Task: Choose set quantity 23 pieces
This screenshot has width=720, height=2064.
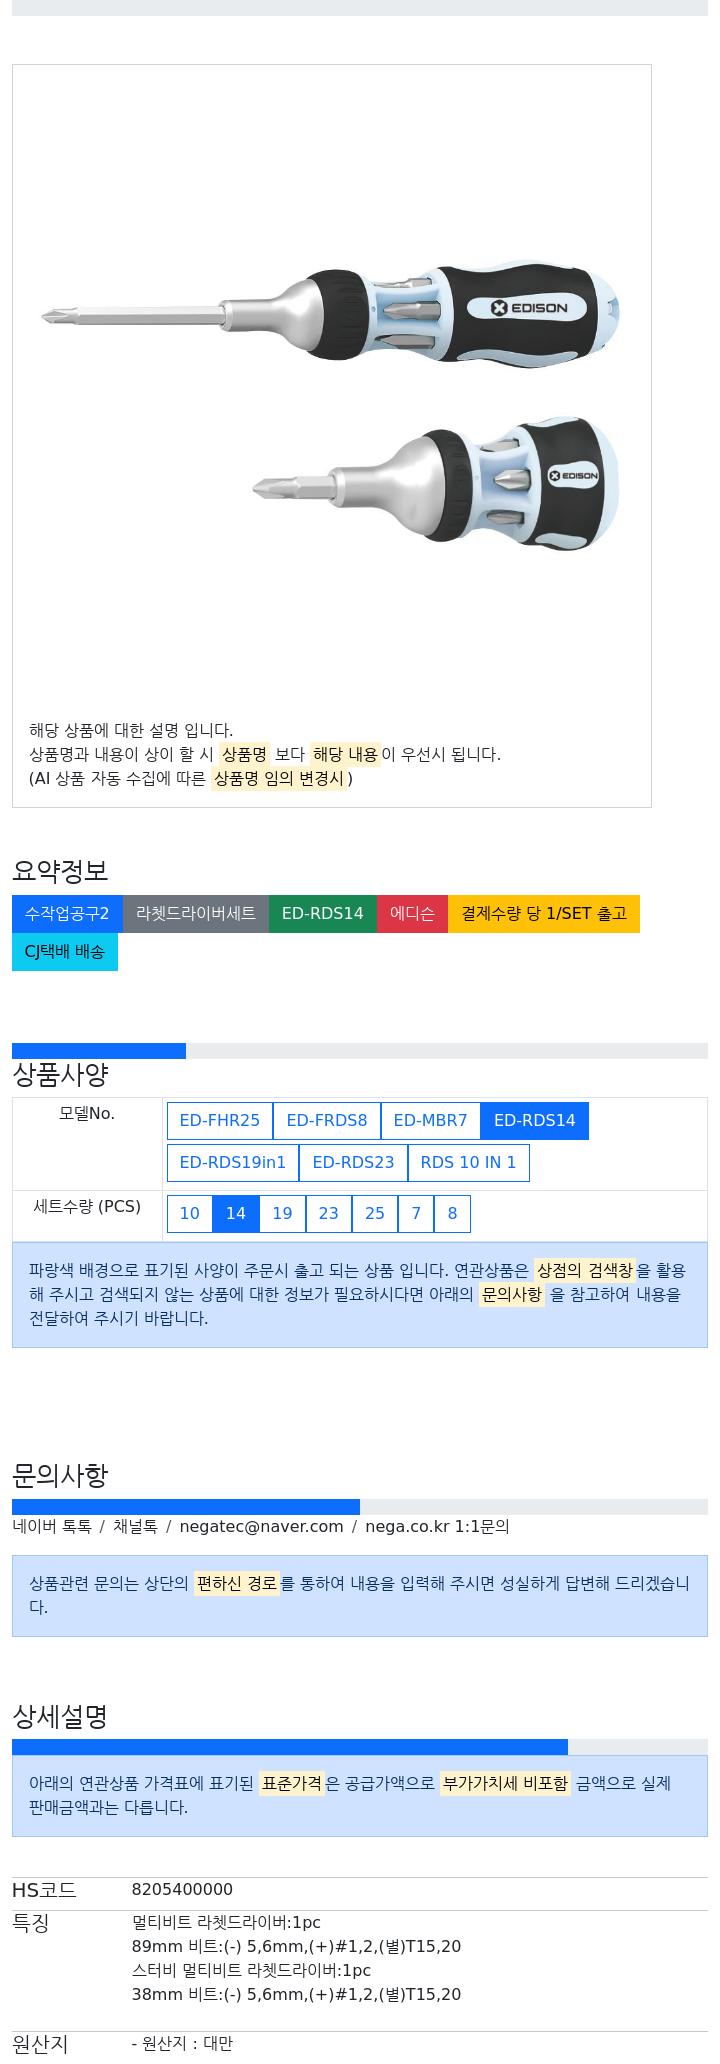Action: point(329,1214)
